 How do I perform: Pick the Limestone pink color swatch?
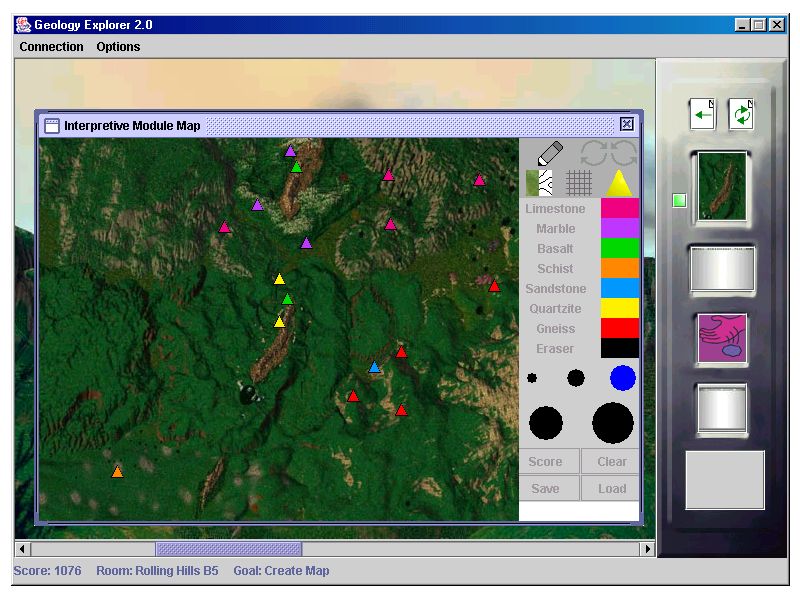point(619,208)
